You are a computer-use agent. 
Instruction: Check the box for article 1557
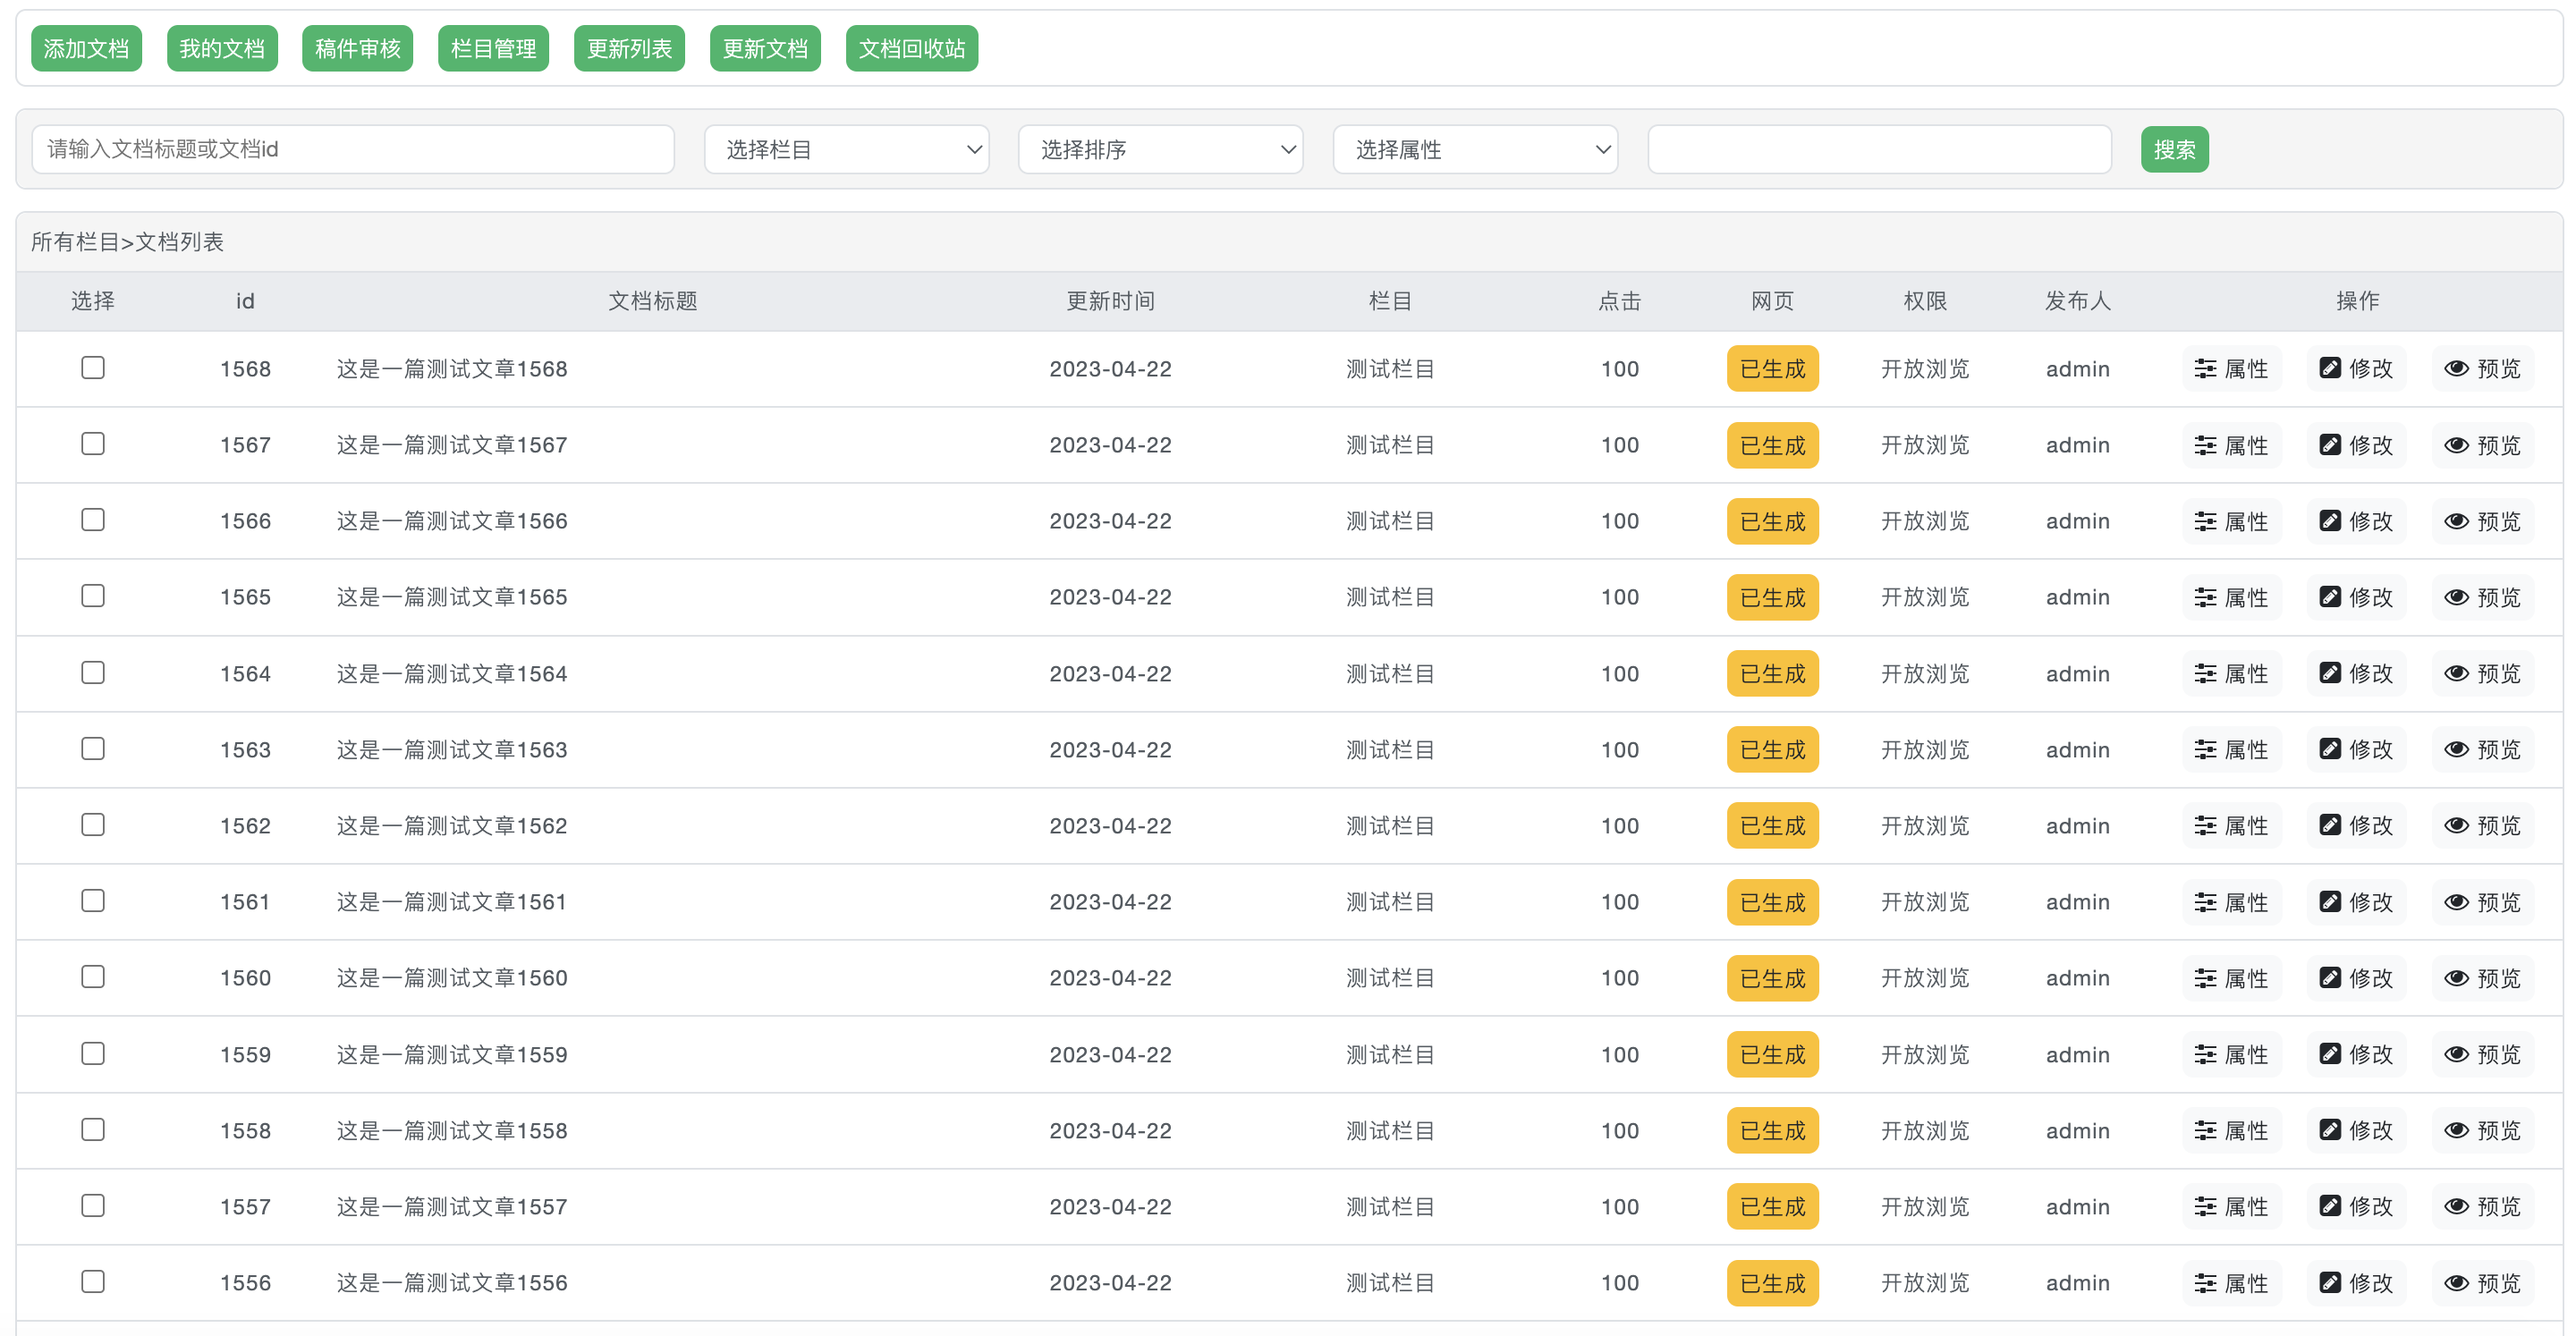click(x=93, y=1206)
